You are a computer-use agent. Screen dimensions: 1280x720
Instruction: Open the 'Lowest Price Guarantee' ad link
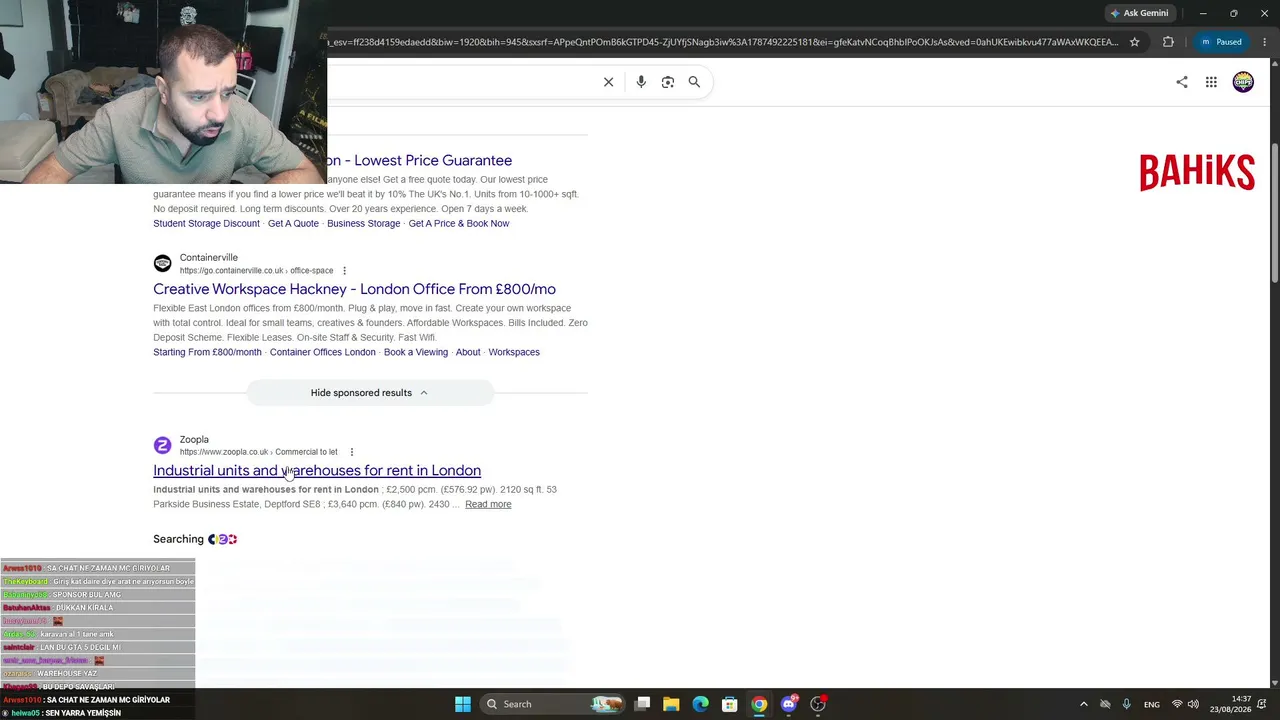click(420, 160)
